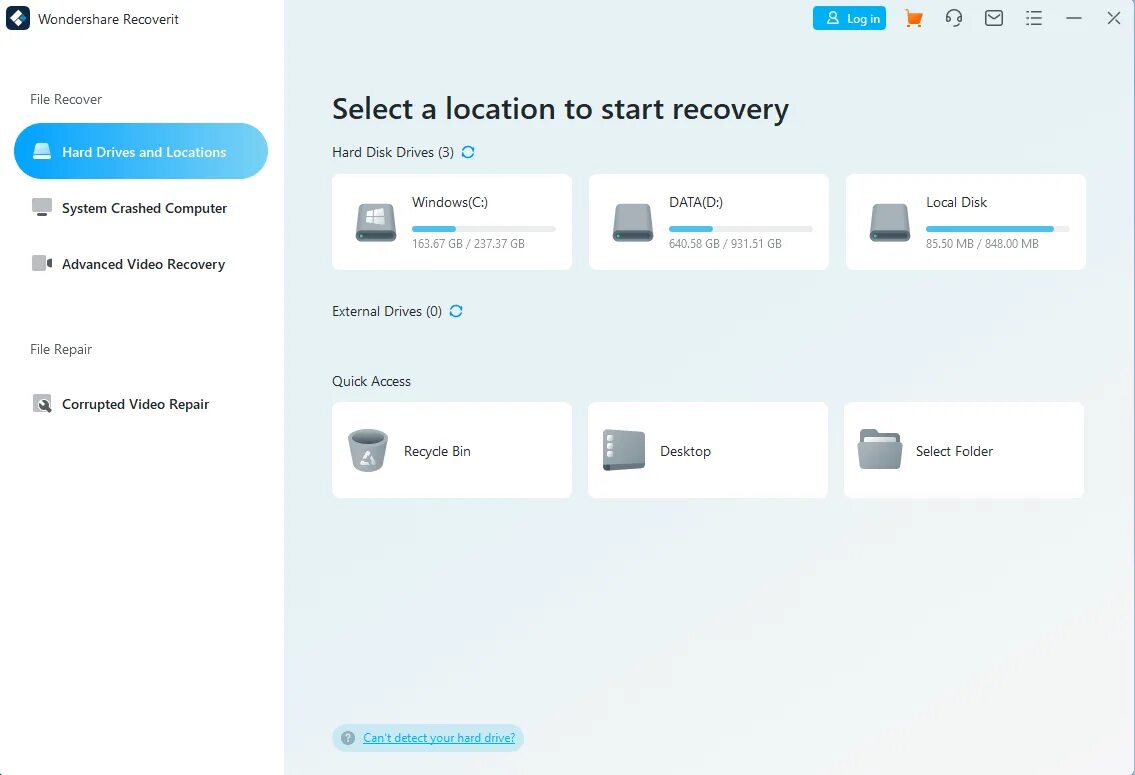Click the Desktop quick access icon
Screen dimensions: 1135x775
point(624,450)
